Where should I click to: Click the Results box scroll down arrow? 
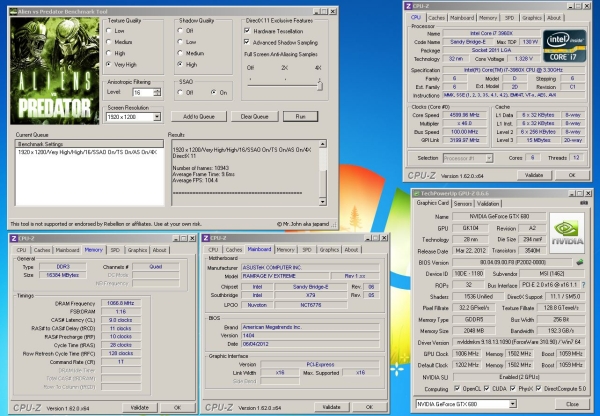click(323, 202)
